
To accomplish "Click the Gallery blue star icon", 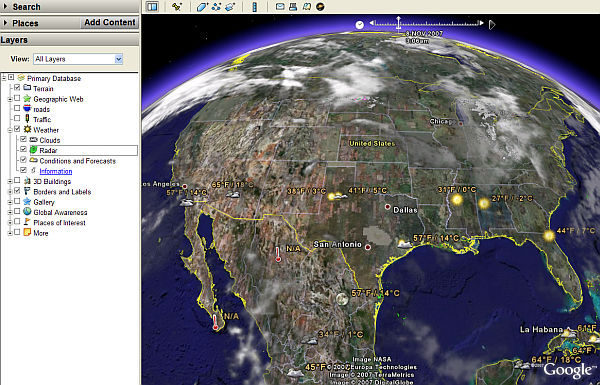I will (27, 201).
